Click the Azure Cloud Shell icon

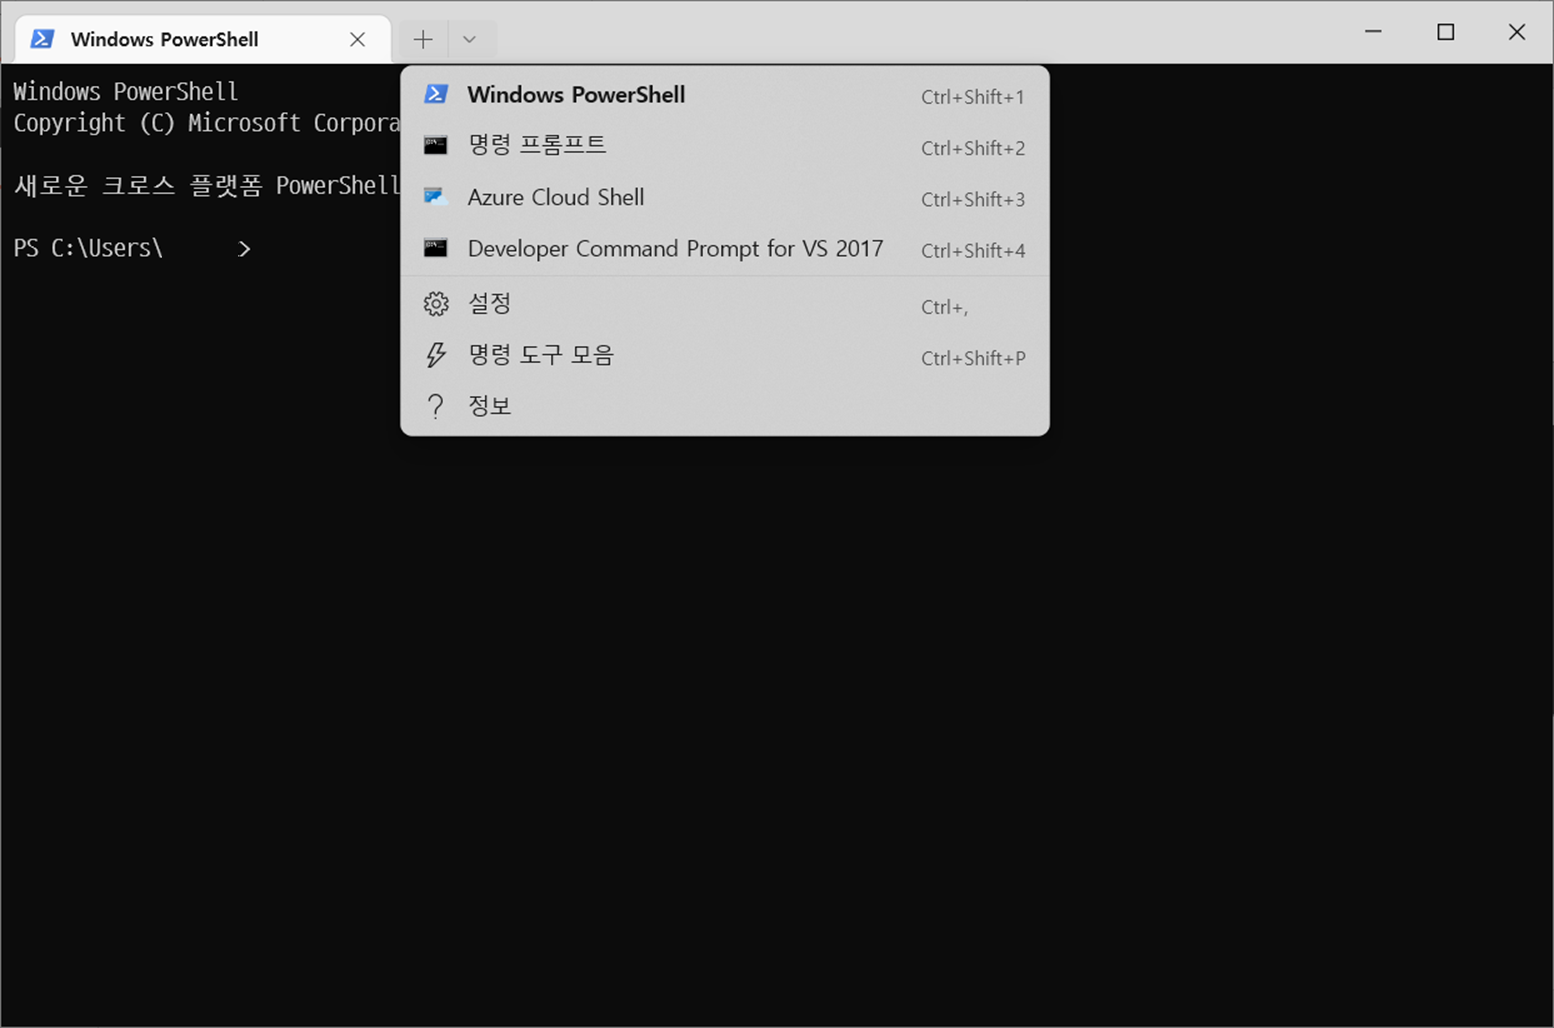coord(436,196)
